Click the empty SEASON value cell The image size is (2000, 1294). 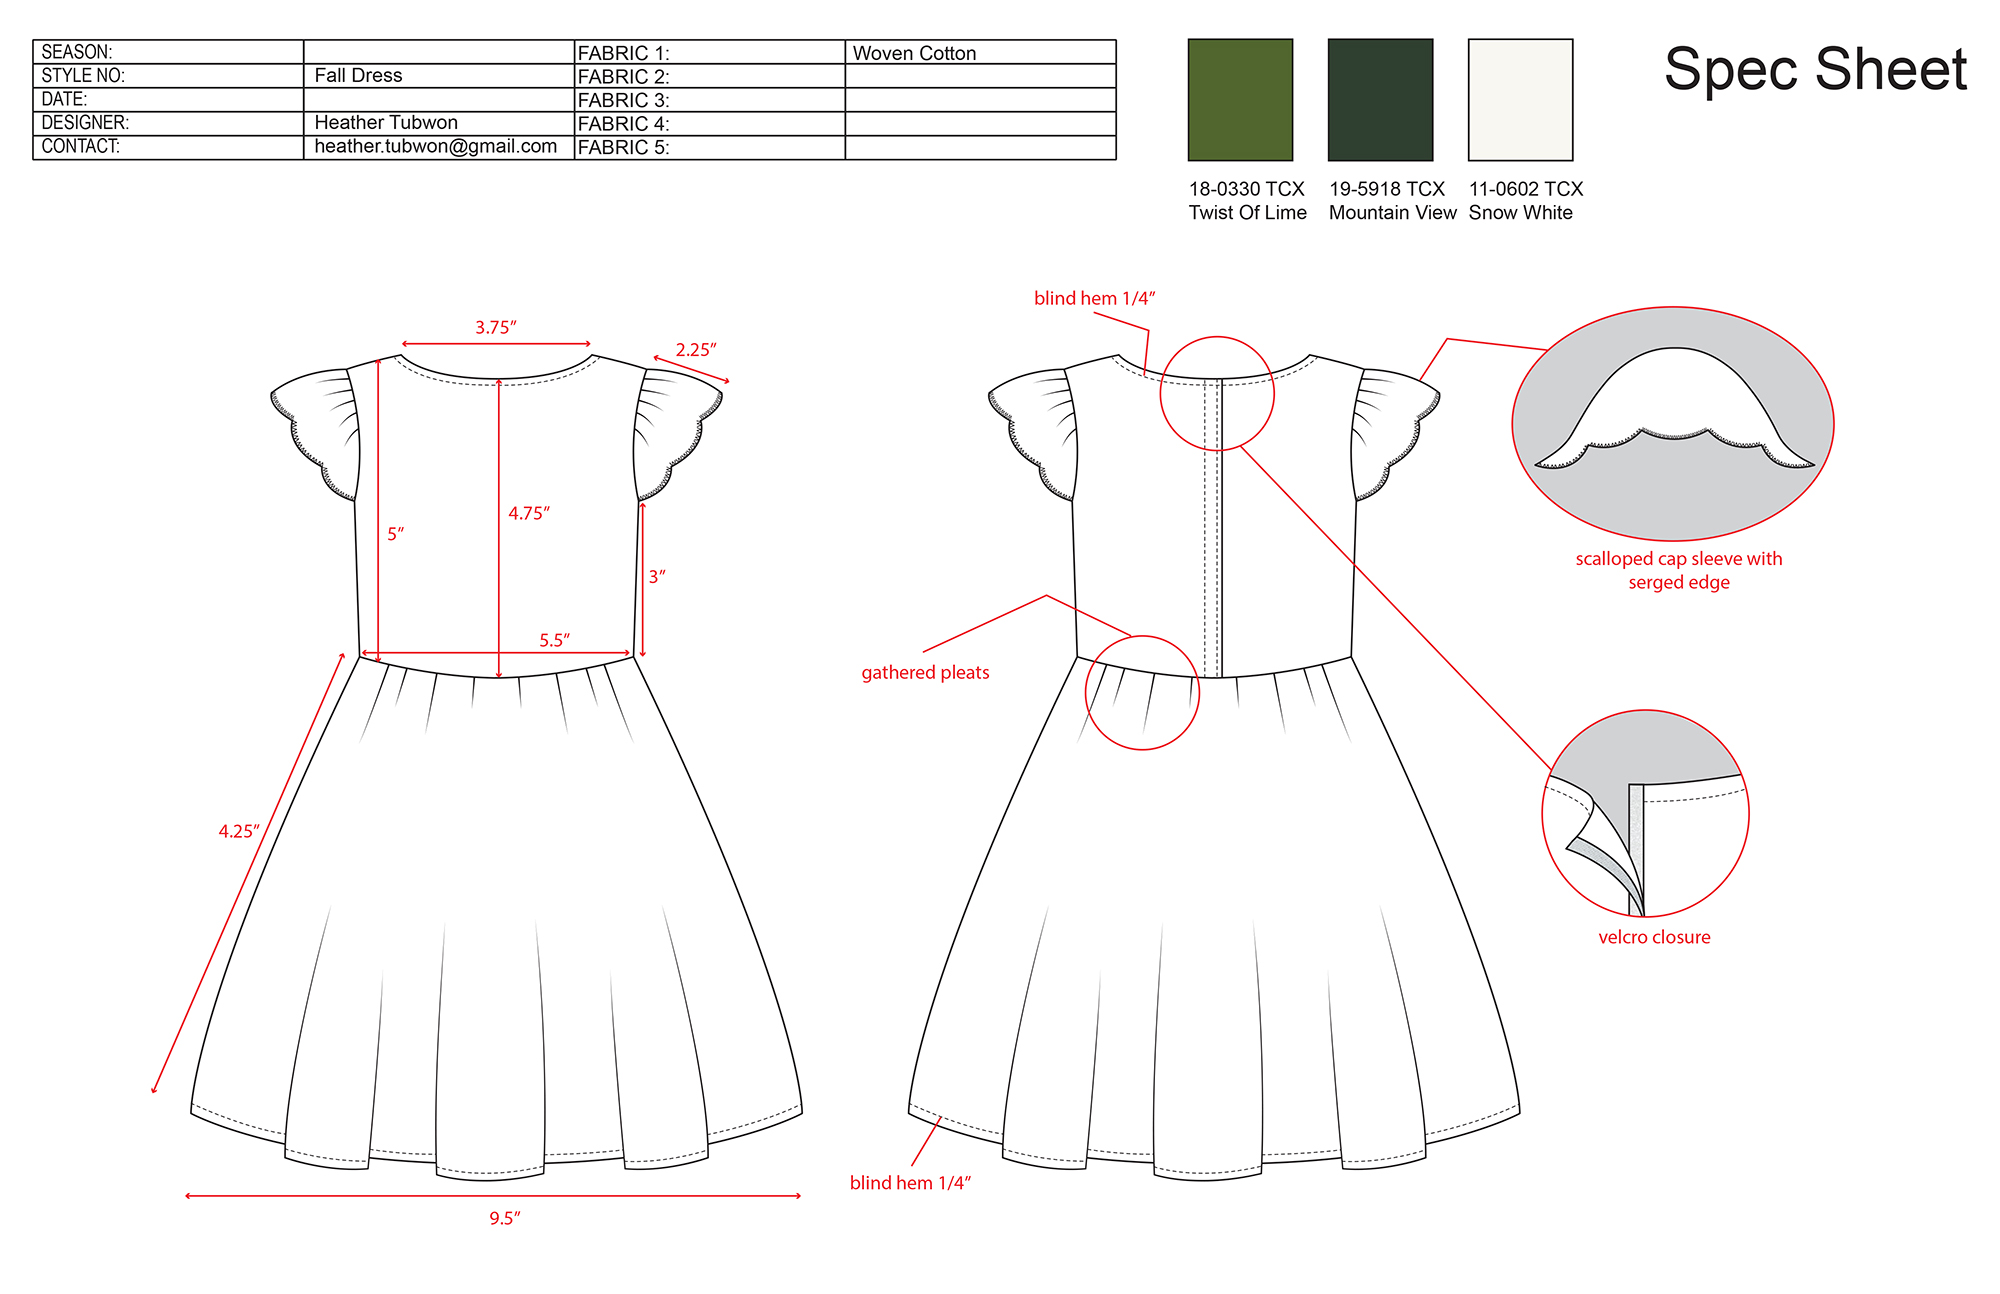tap(438, 52)
